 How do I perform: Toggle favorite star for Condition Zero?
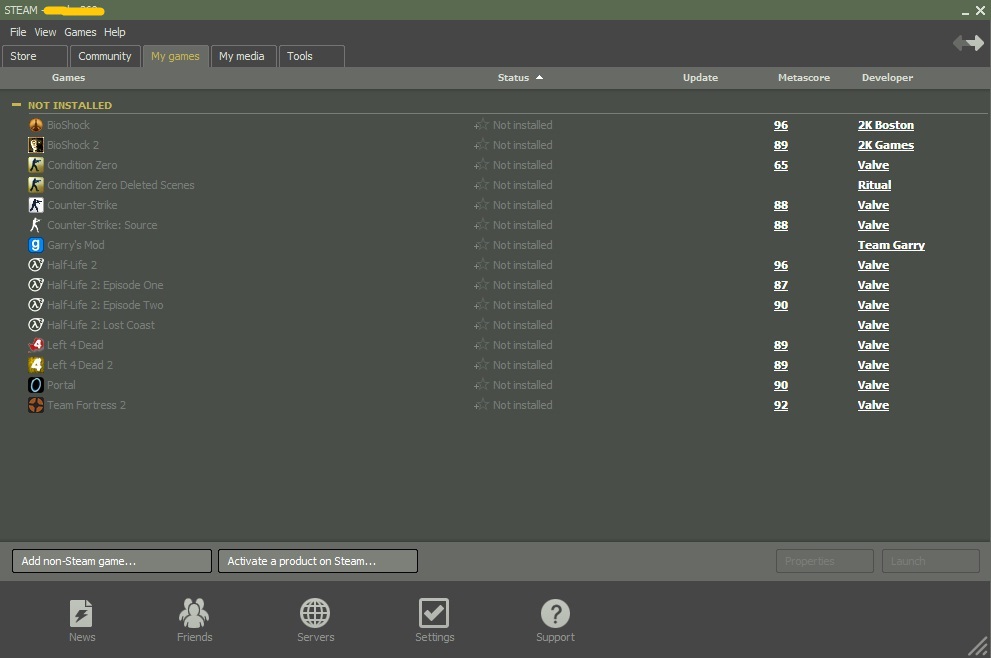[x=482, y=165]
